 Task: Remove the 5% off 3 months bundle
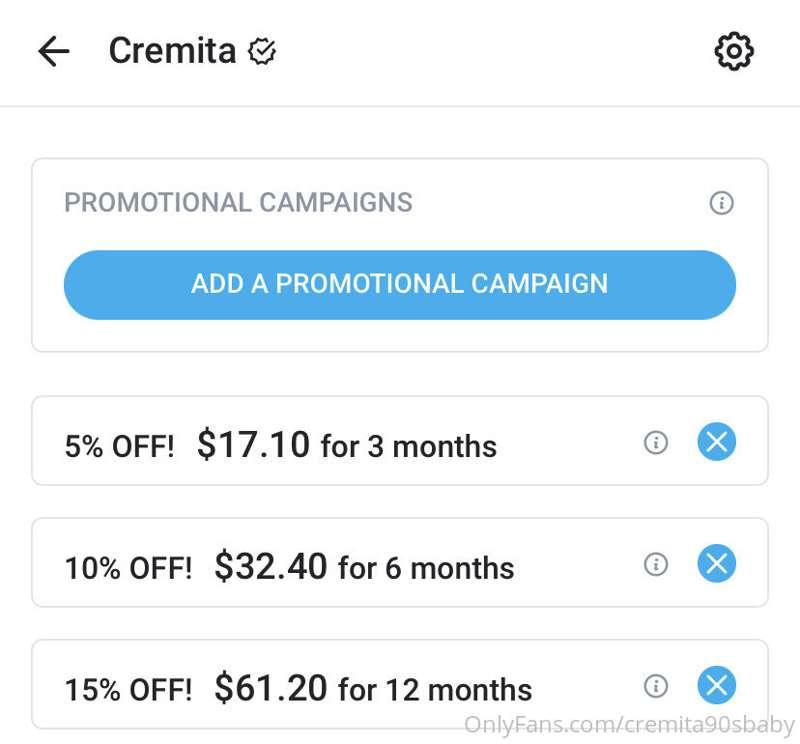click(x=716, y=442)
